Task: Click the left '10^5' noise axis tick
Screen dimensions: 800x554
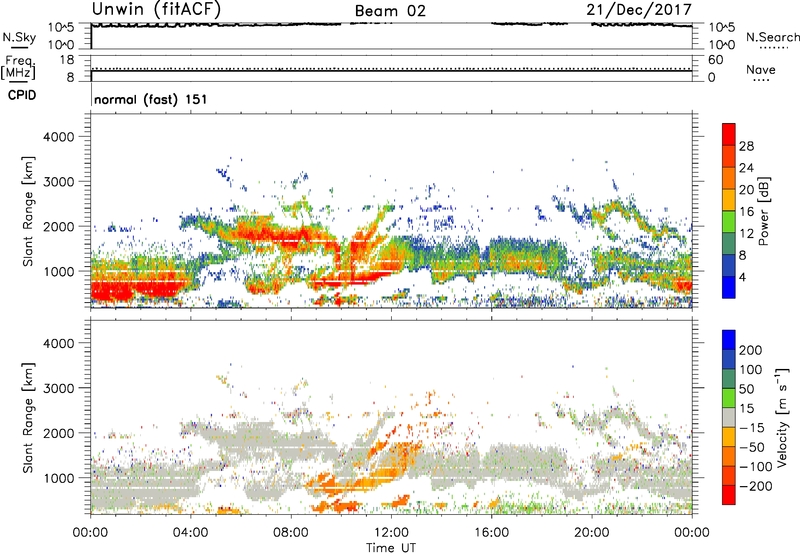Action: [61, 28]
